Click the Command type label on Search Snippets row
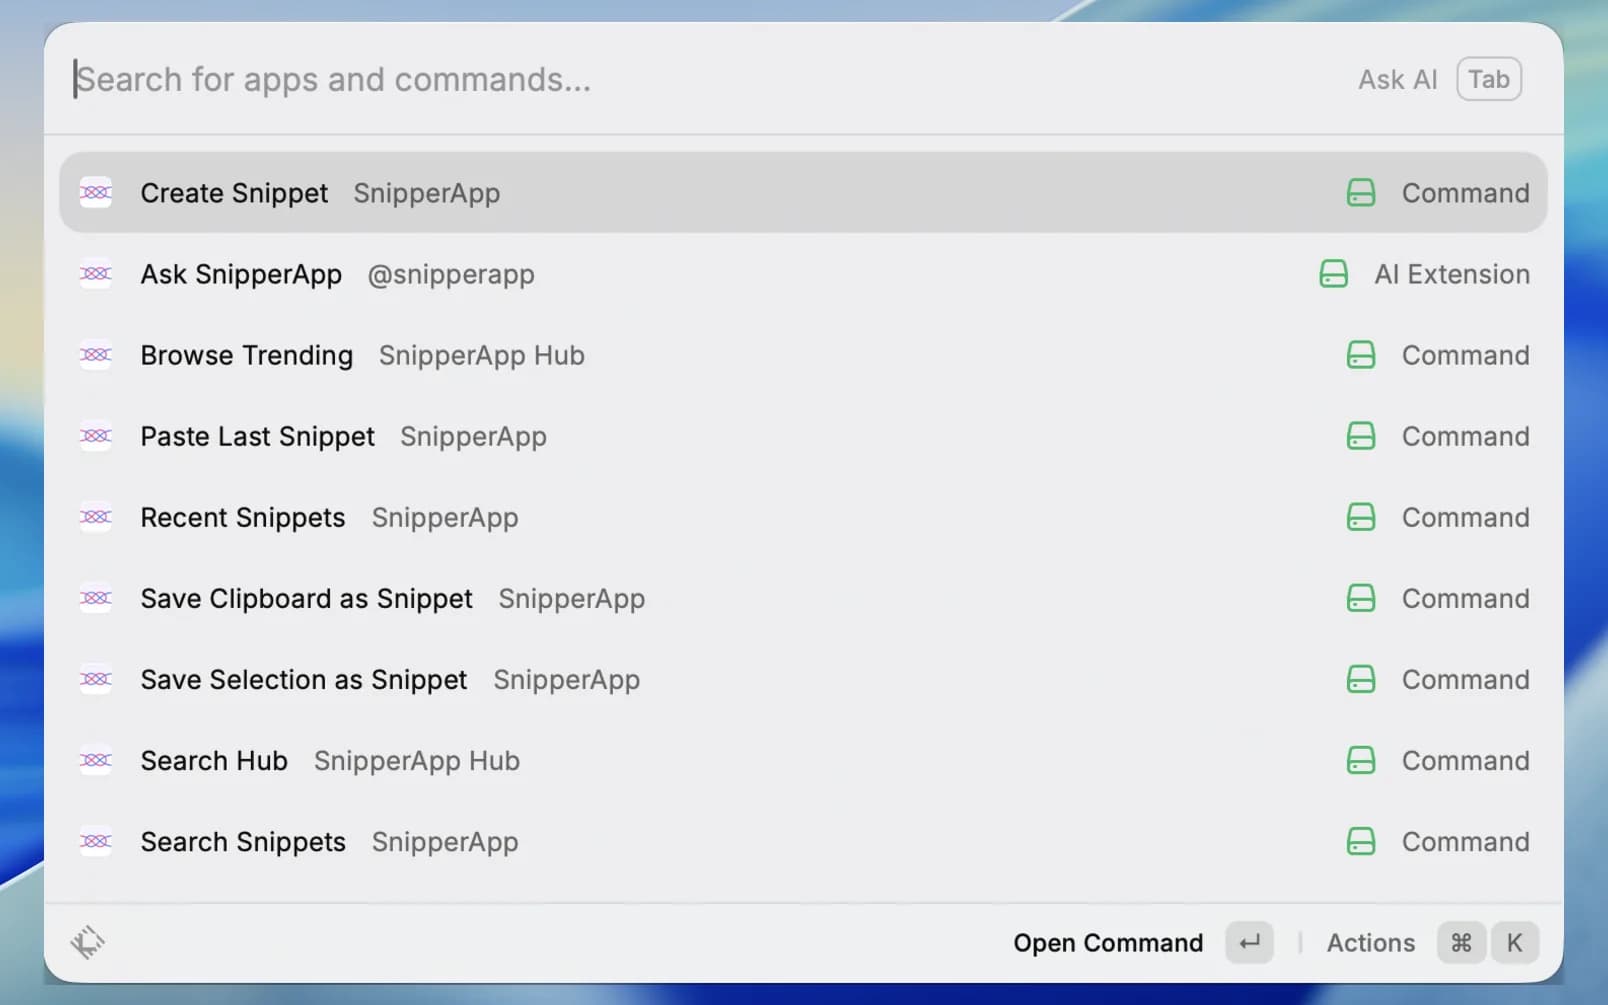 pyautogui.click(x=1465, y=841)
